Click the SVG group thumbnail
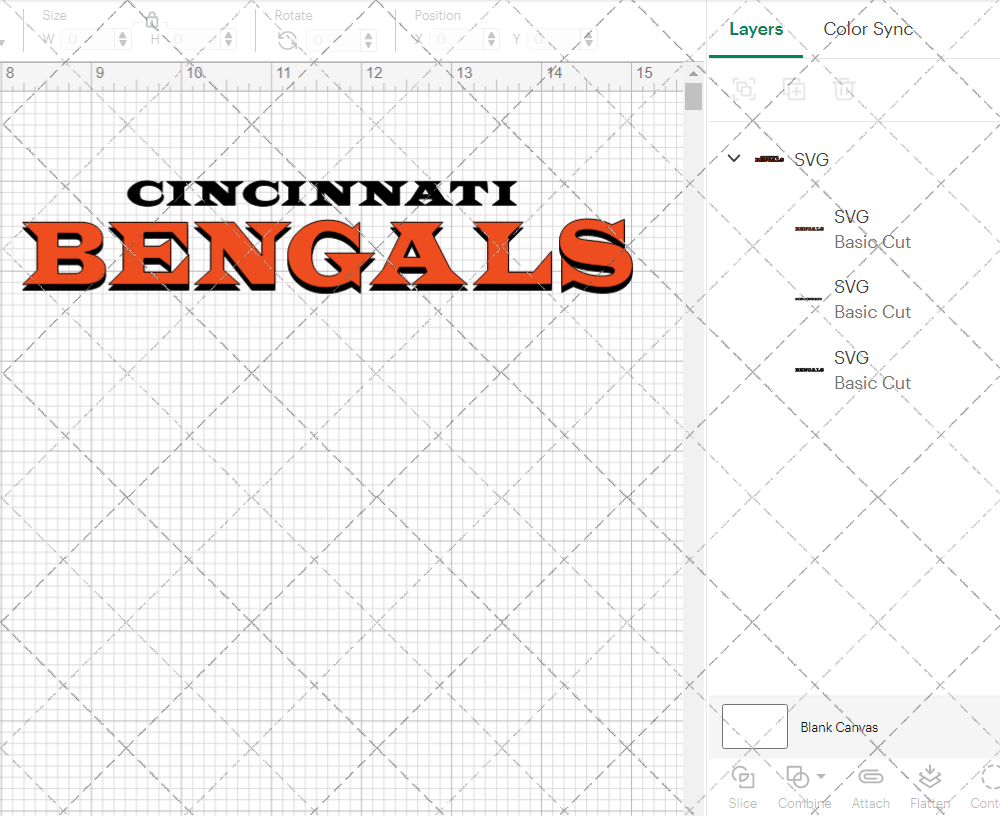The height and width of the screenshot is (816, 1000). [769, 159]
